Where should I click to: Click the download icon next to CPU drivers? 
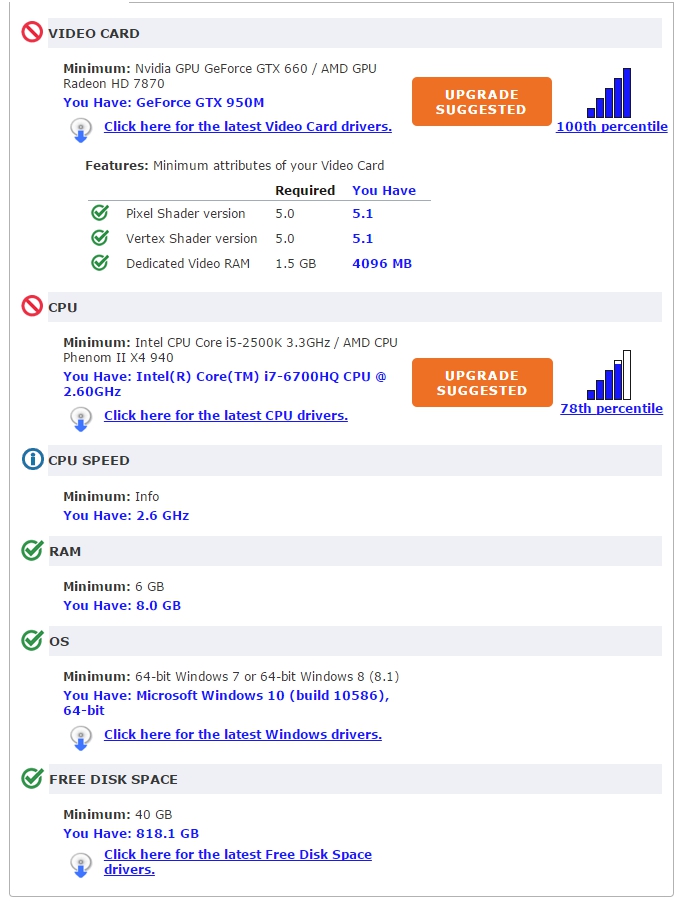[x=81, y=419]
